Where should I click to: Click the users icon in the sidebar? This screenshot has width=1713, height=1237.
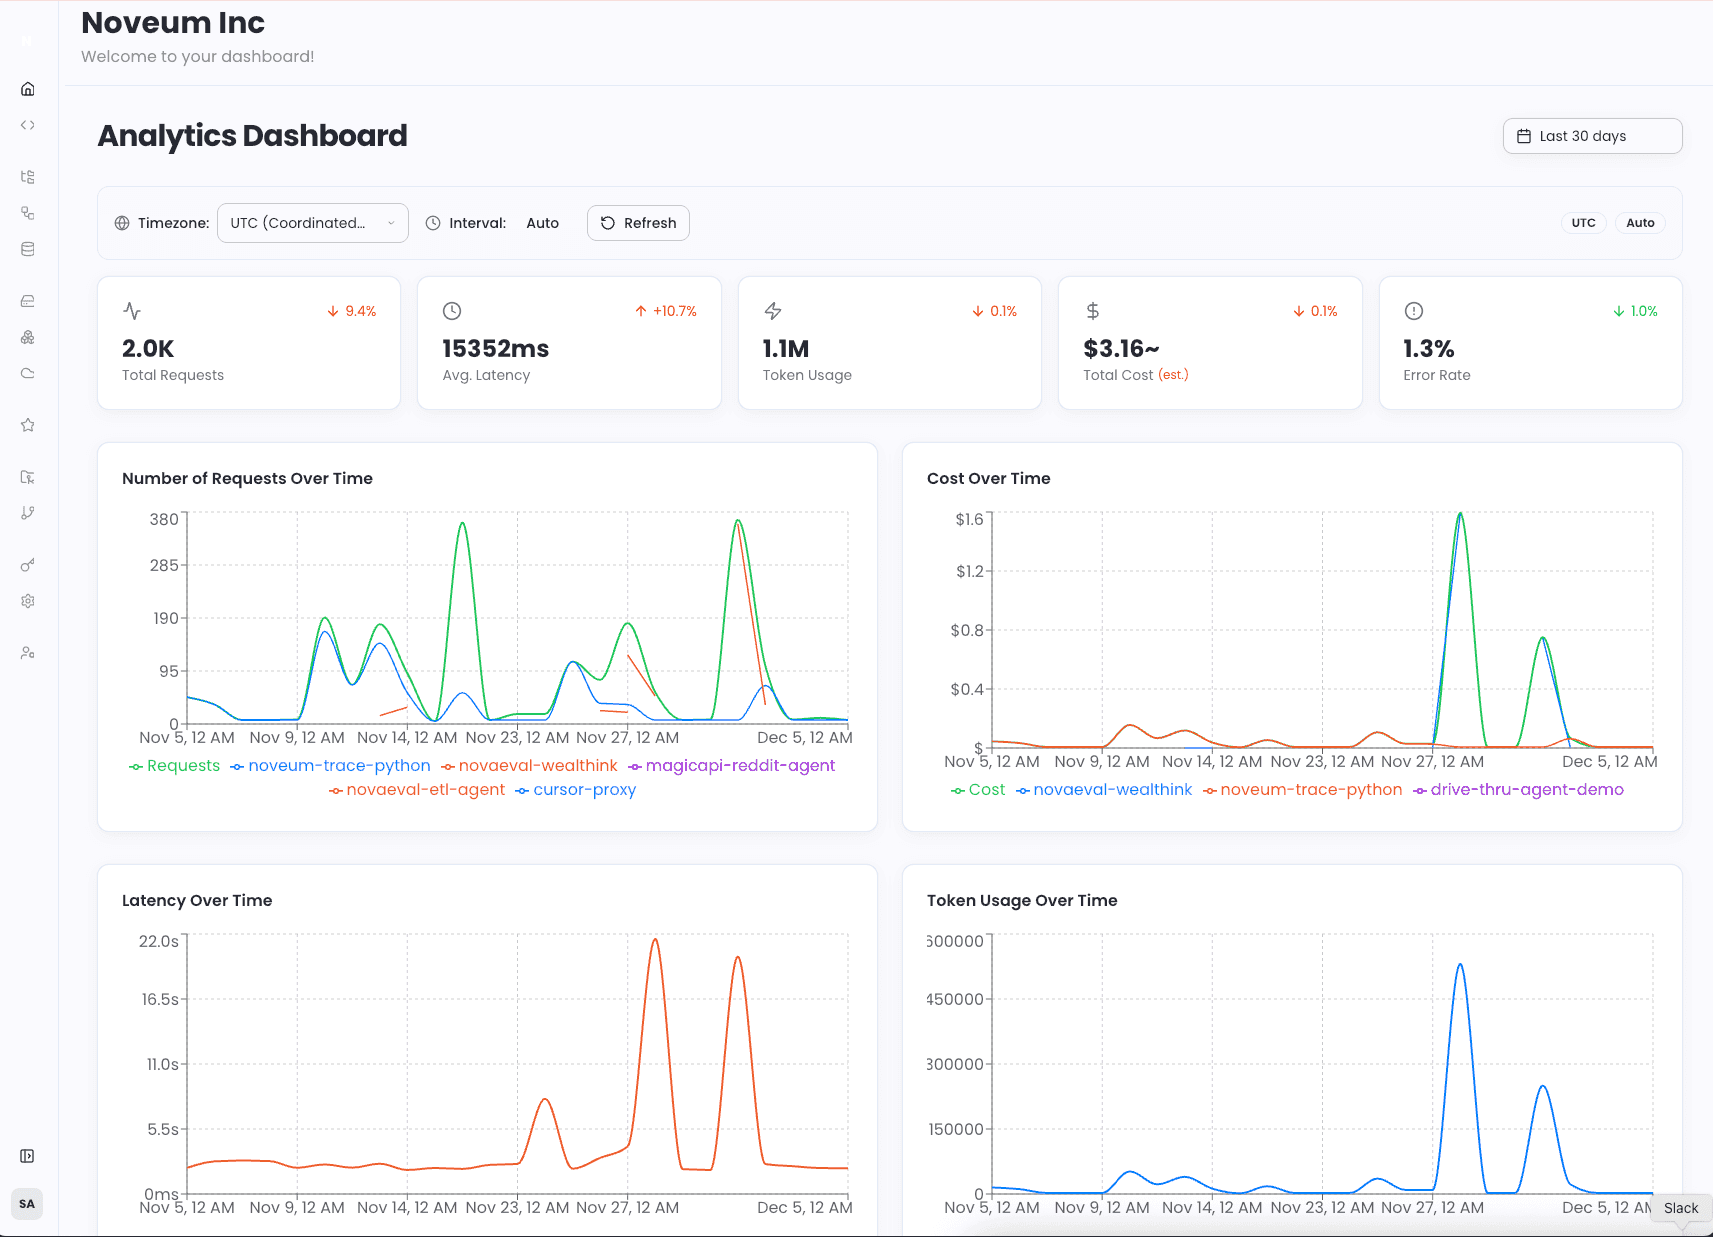pos(27,652)
